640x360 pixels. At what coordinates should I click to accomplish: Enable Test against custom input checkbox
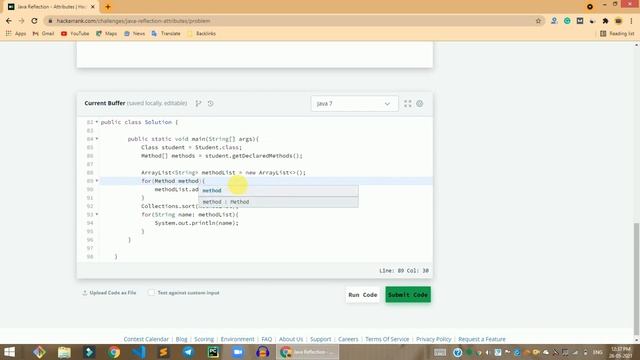click(x=151, y=293)
